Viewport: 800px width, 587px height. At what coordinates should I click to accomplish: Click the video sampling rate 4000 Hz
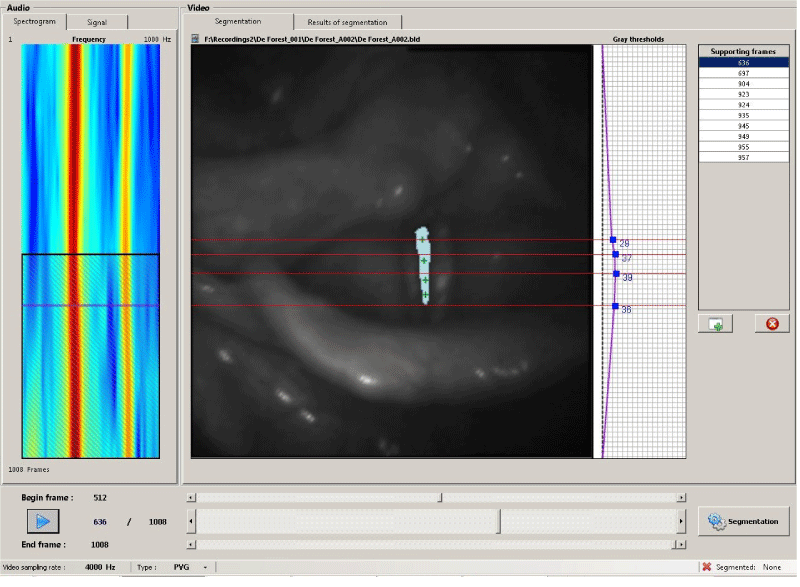[100, 567]
